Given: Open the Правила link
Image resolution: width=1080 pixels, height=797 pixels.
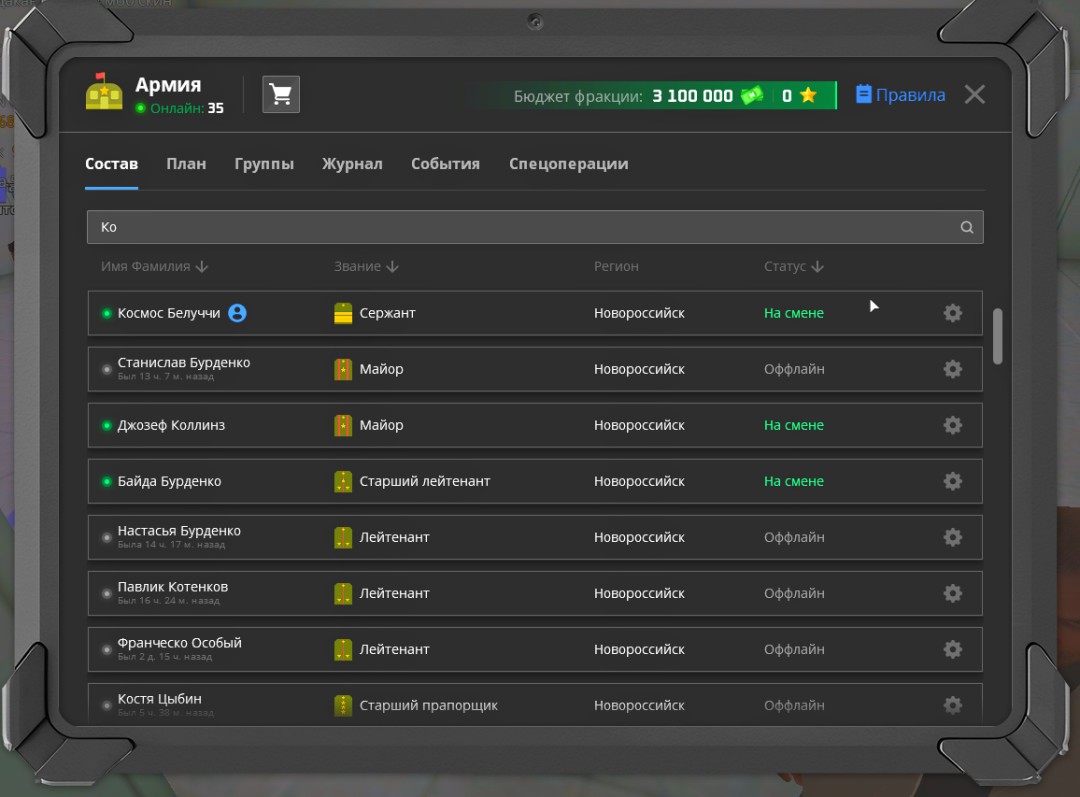Looking at the screenshot, I should coord(901,95).
